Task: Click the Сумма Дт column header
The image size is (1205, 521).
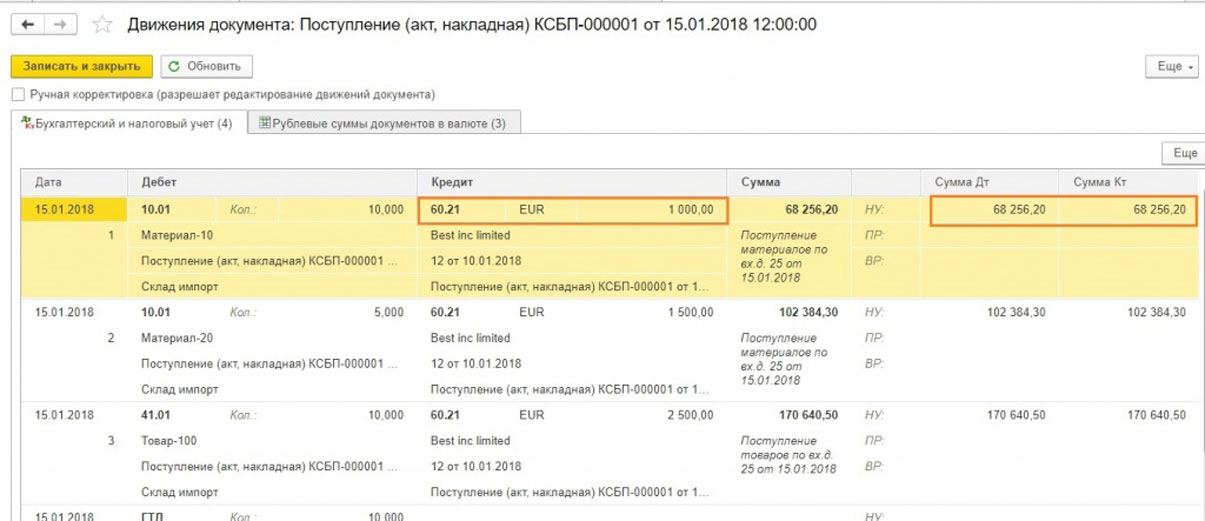Action: [961, 183]
